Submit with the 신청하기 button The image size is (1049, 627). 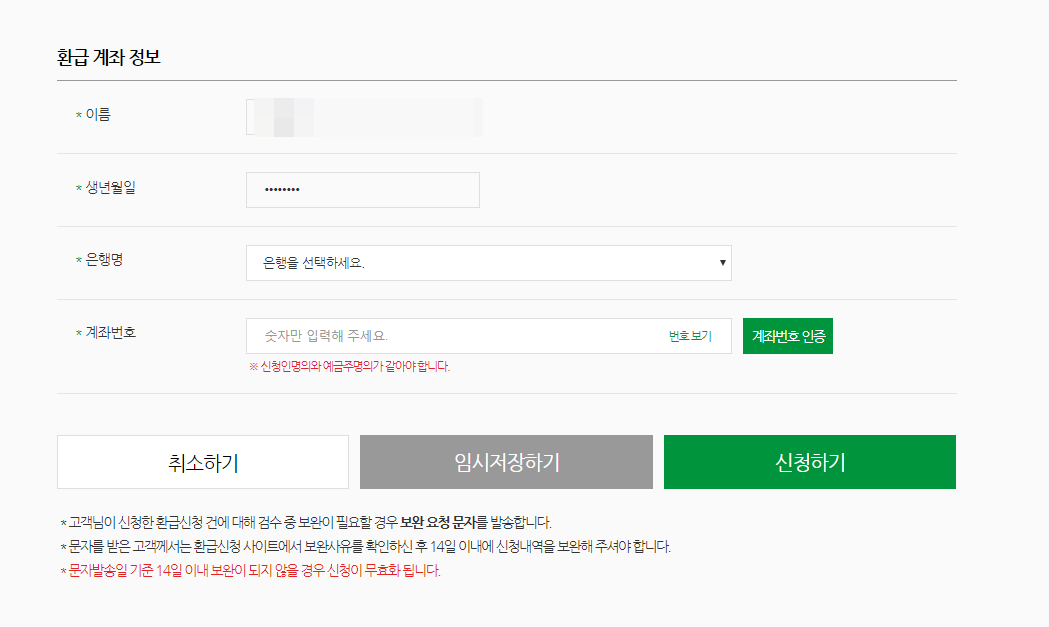tap(809, 462)
